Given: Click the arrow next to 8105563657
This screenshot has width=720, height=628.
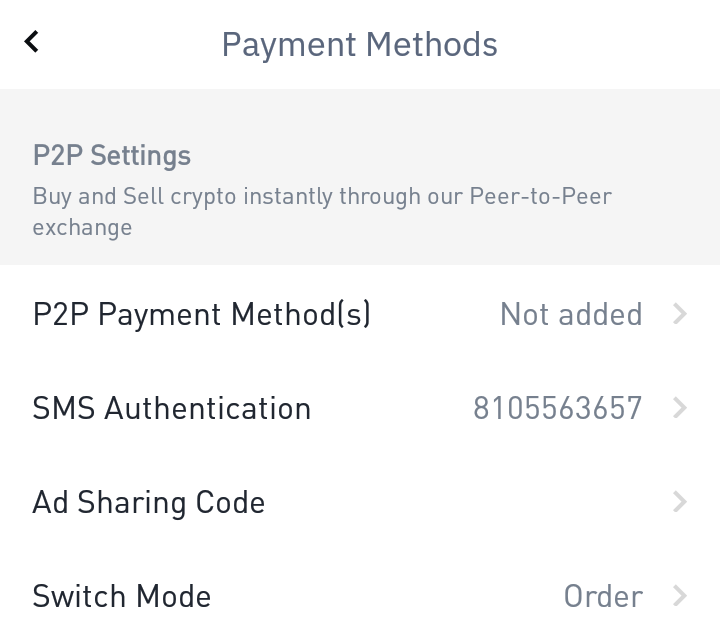Looking at the screenshot, I should (680, 408).
